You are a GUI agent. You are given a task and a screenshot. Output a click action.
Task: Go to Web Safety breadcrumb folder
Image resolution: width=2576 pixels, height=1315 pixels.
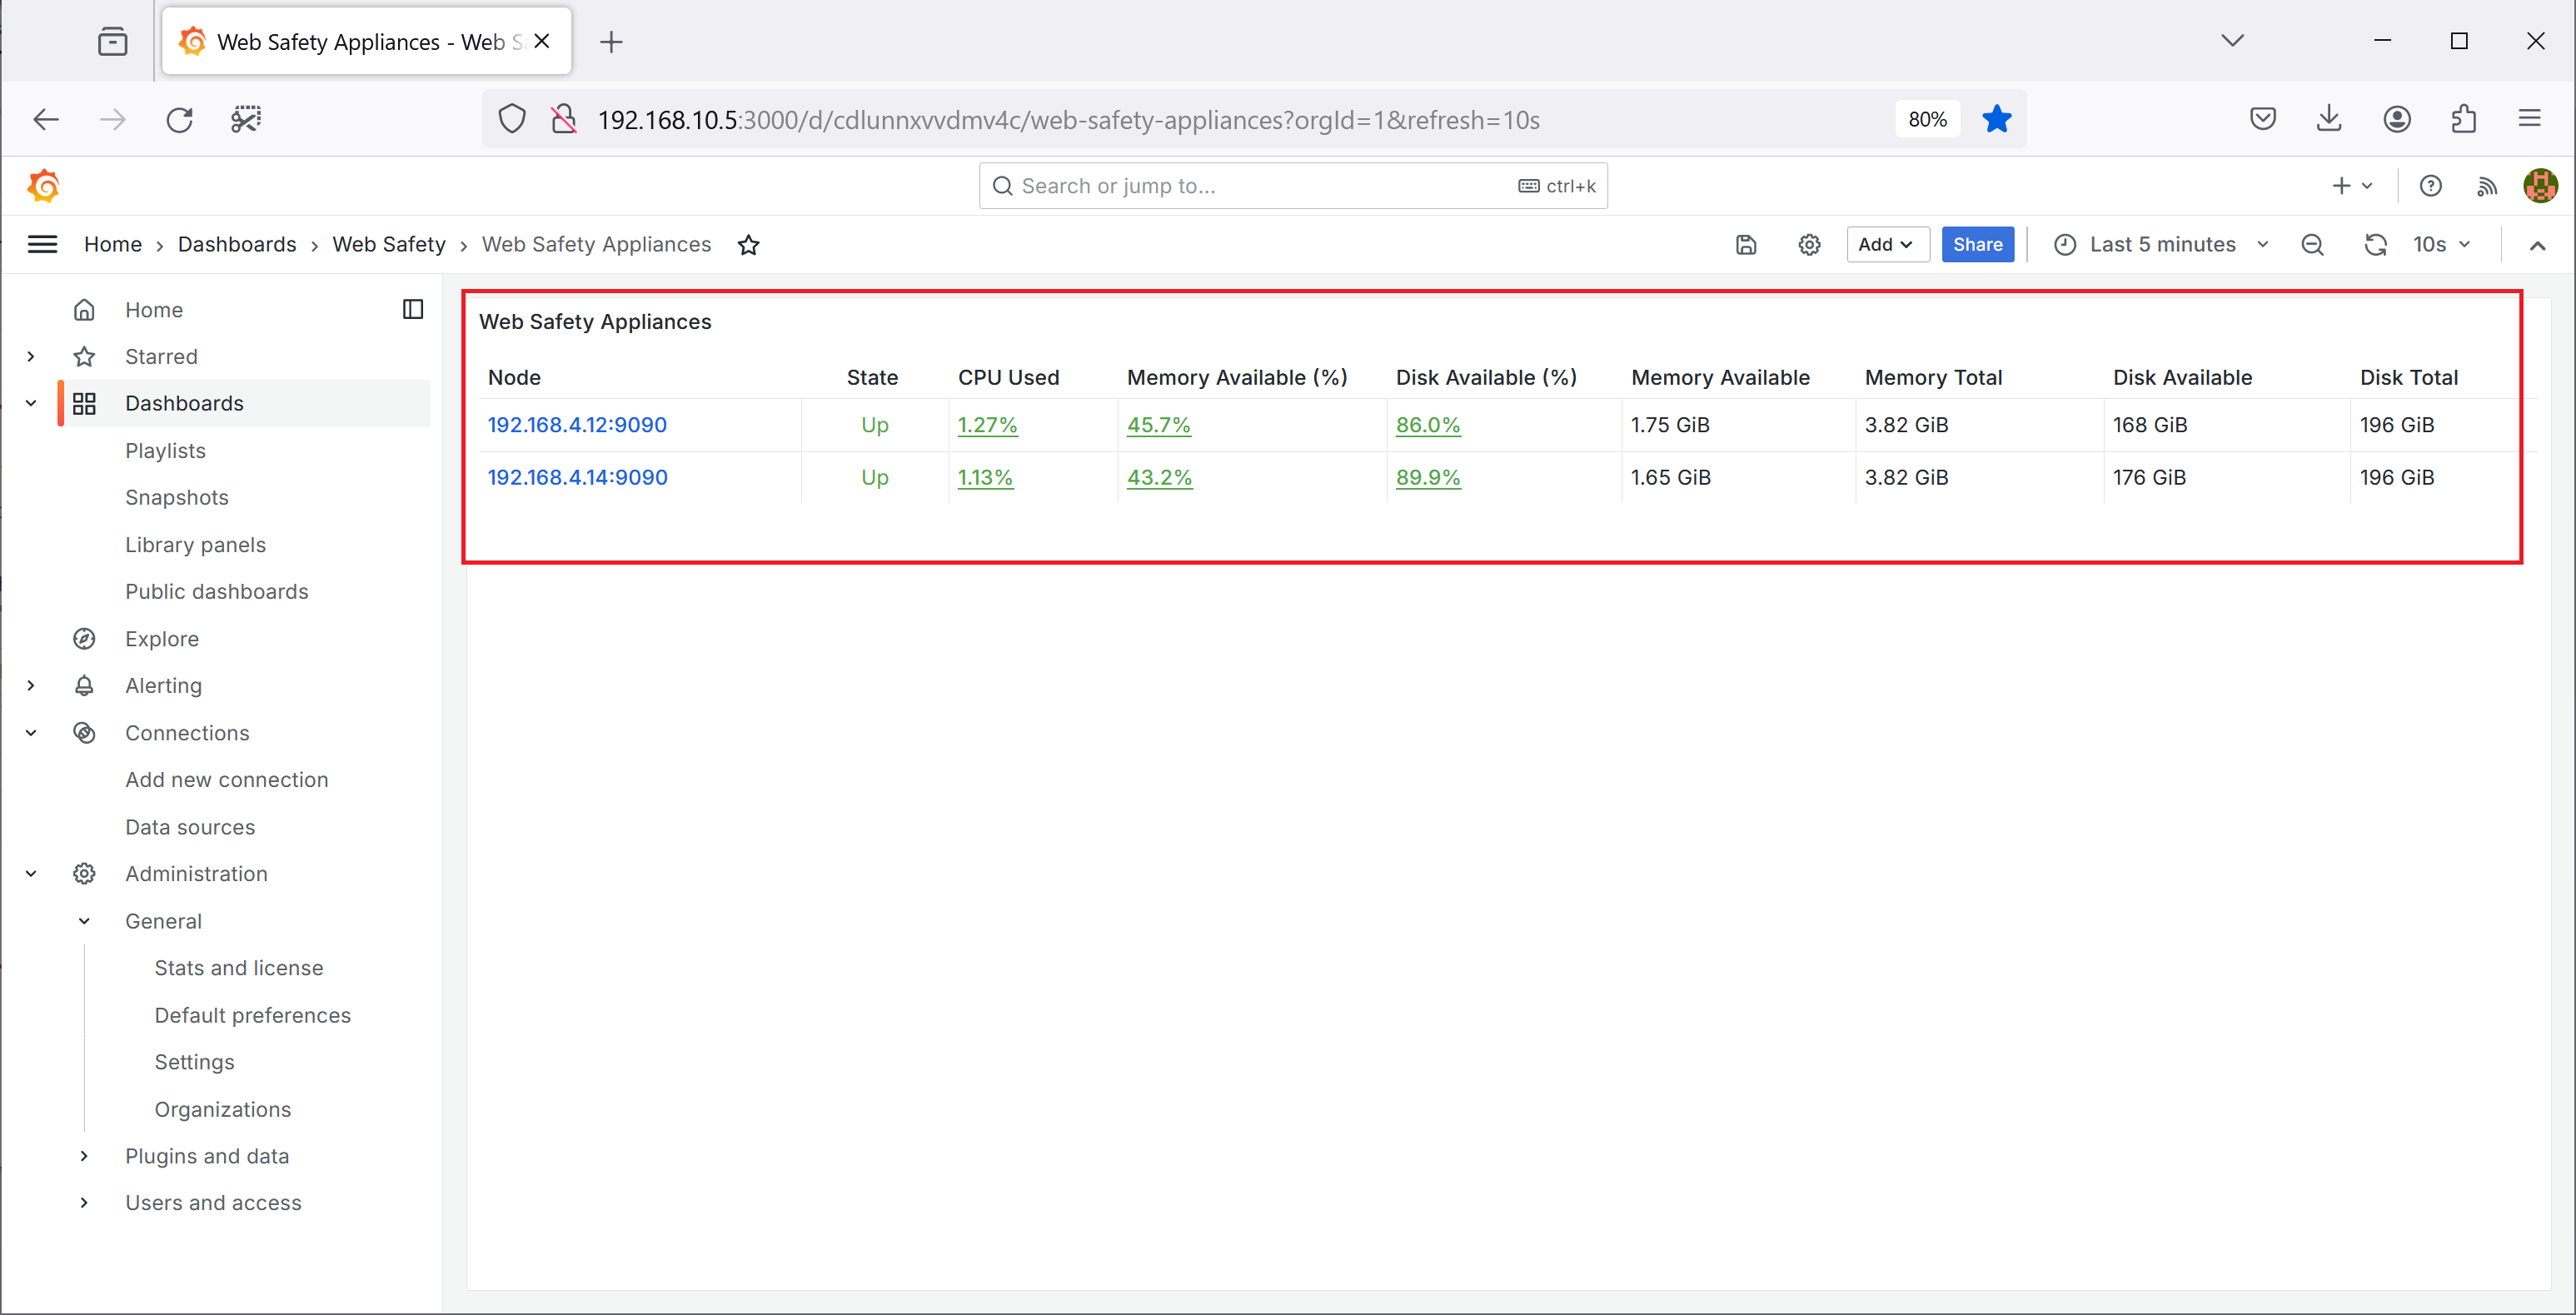(x=389, y=245)
